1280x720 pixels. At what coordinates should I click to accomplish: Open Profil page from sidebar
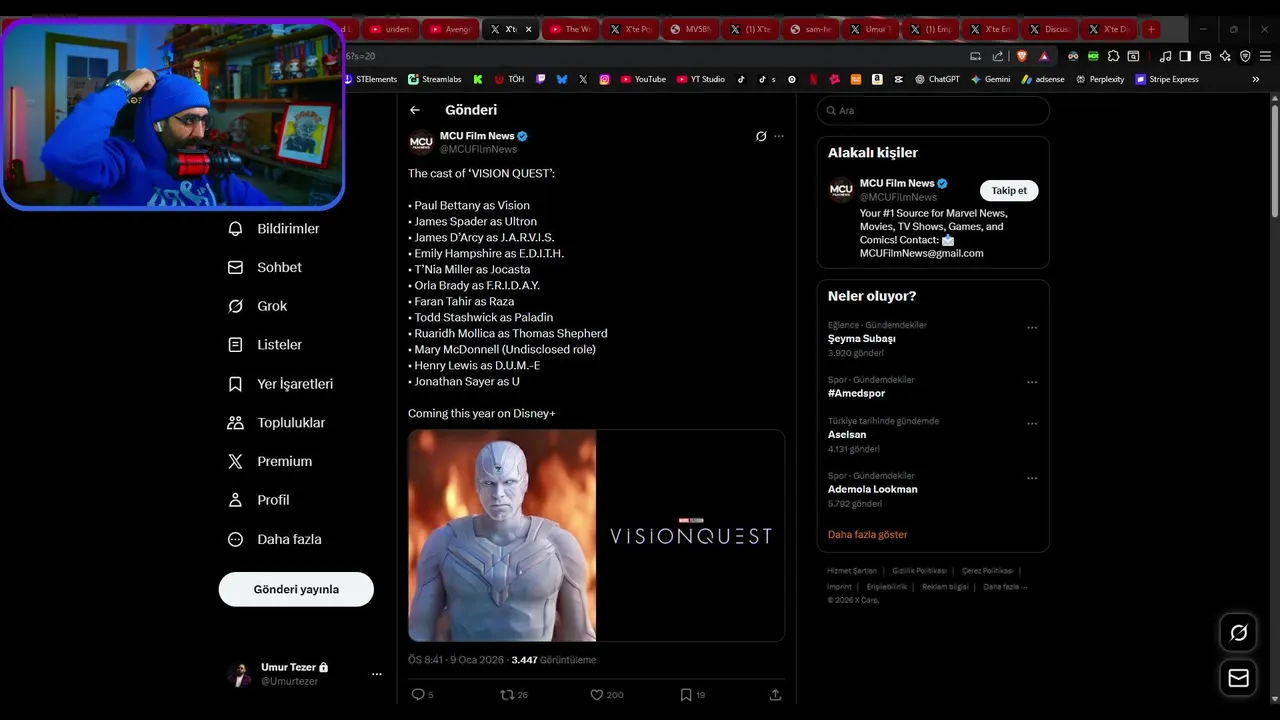pyautogui.click(x=259, y=500)
